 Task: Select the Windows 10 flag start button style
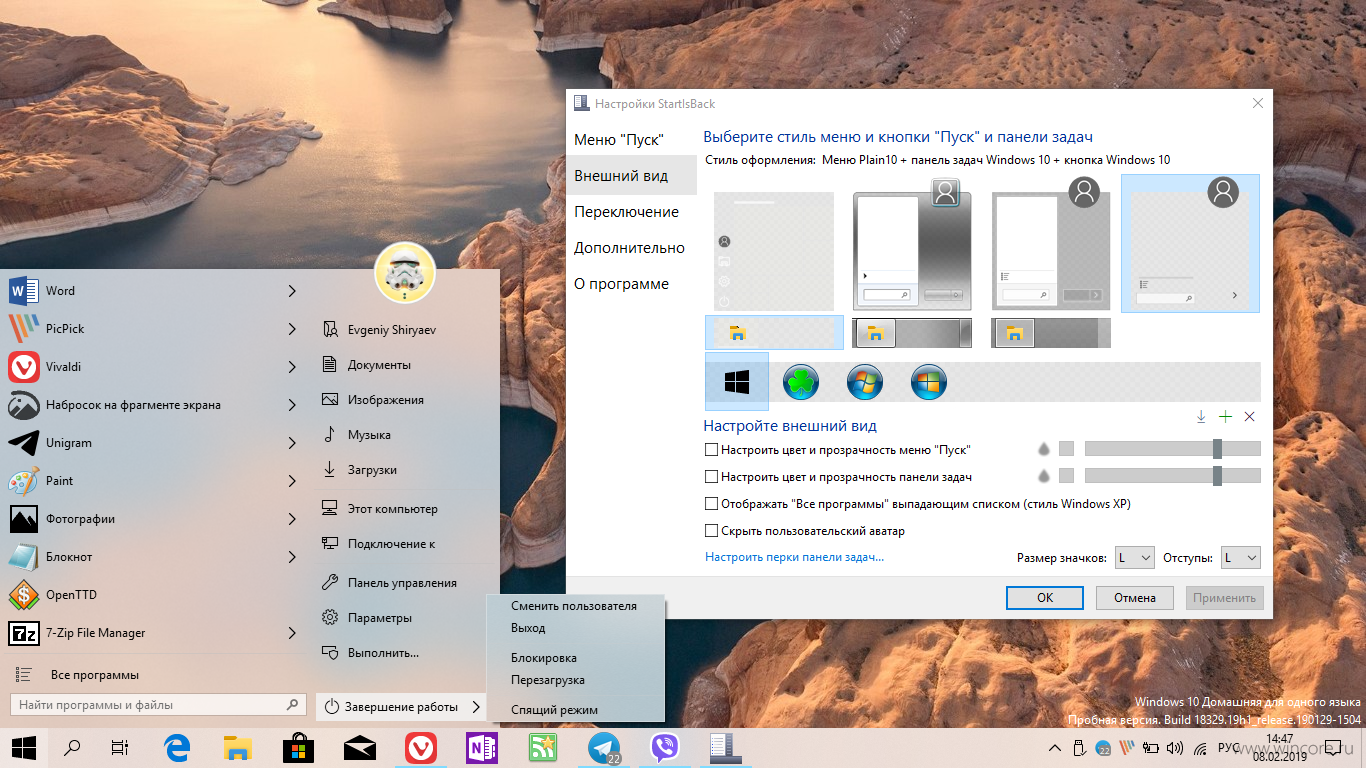(737, 381)
